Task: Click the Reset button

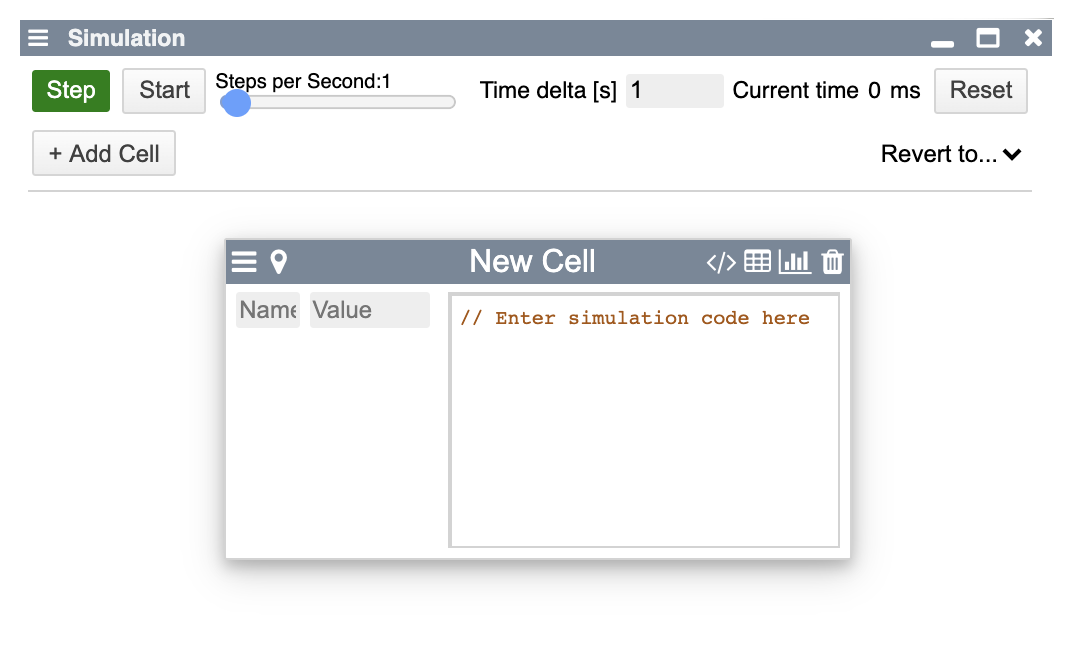Action: (x=980, y=90)
